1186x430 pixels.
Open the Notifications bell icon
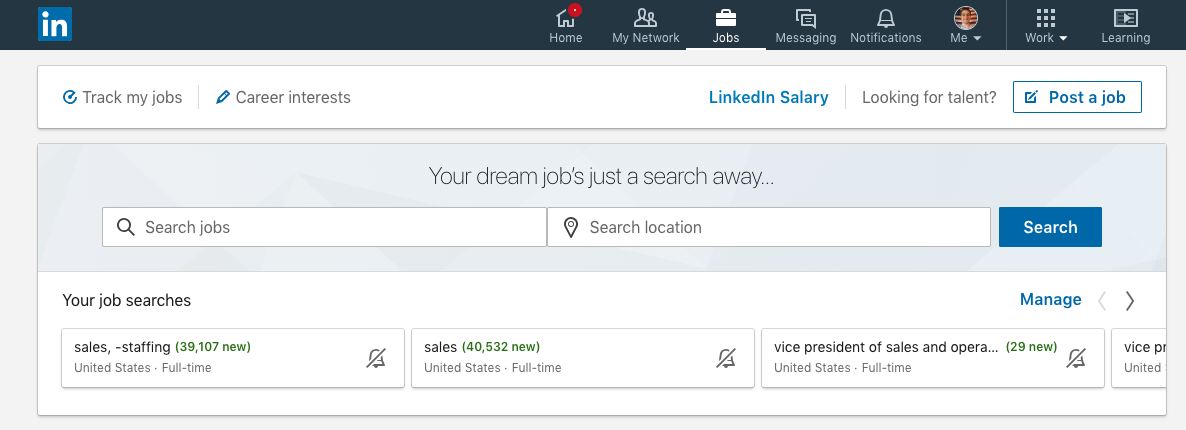tap(886, 18)
